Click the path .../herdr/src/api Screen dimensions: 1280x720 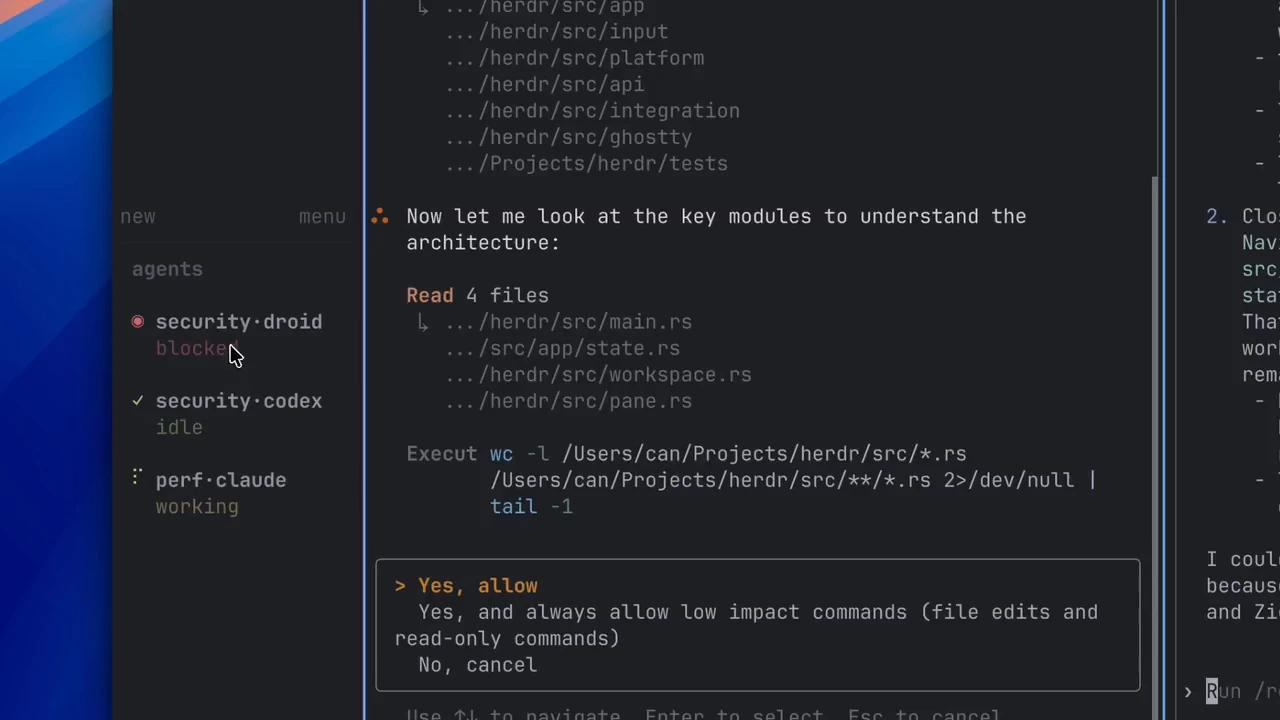point(544,85)
